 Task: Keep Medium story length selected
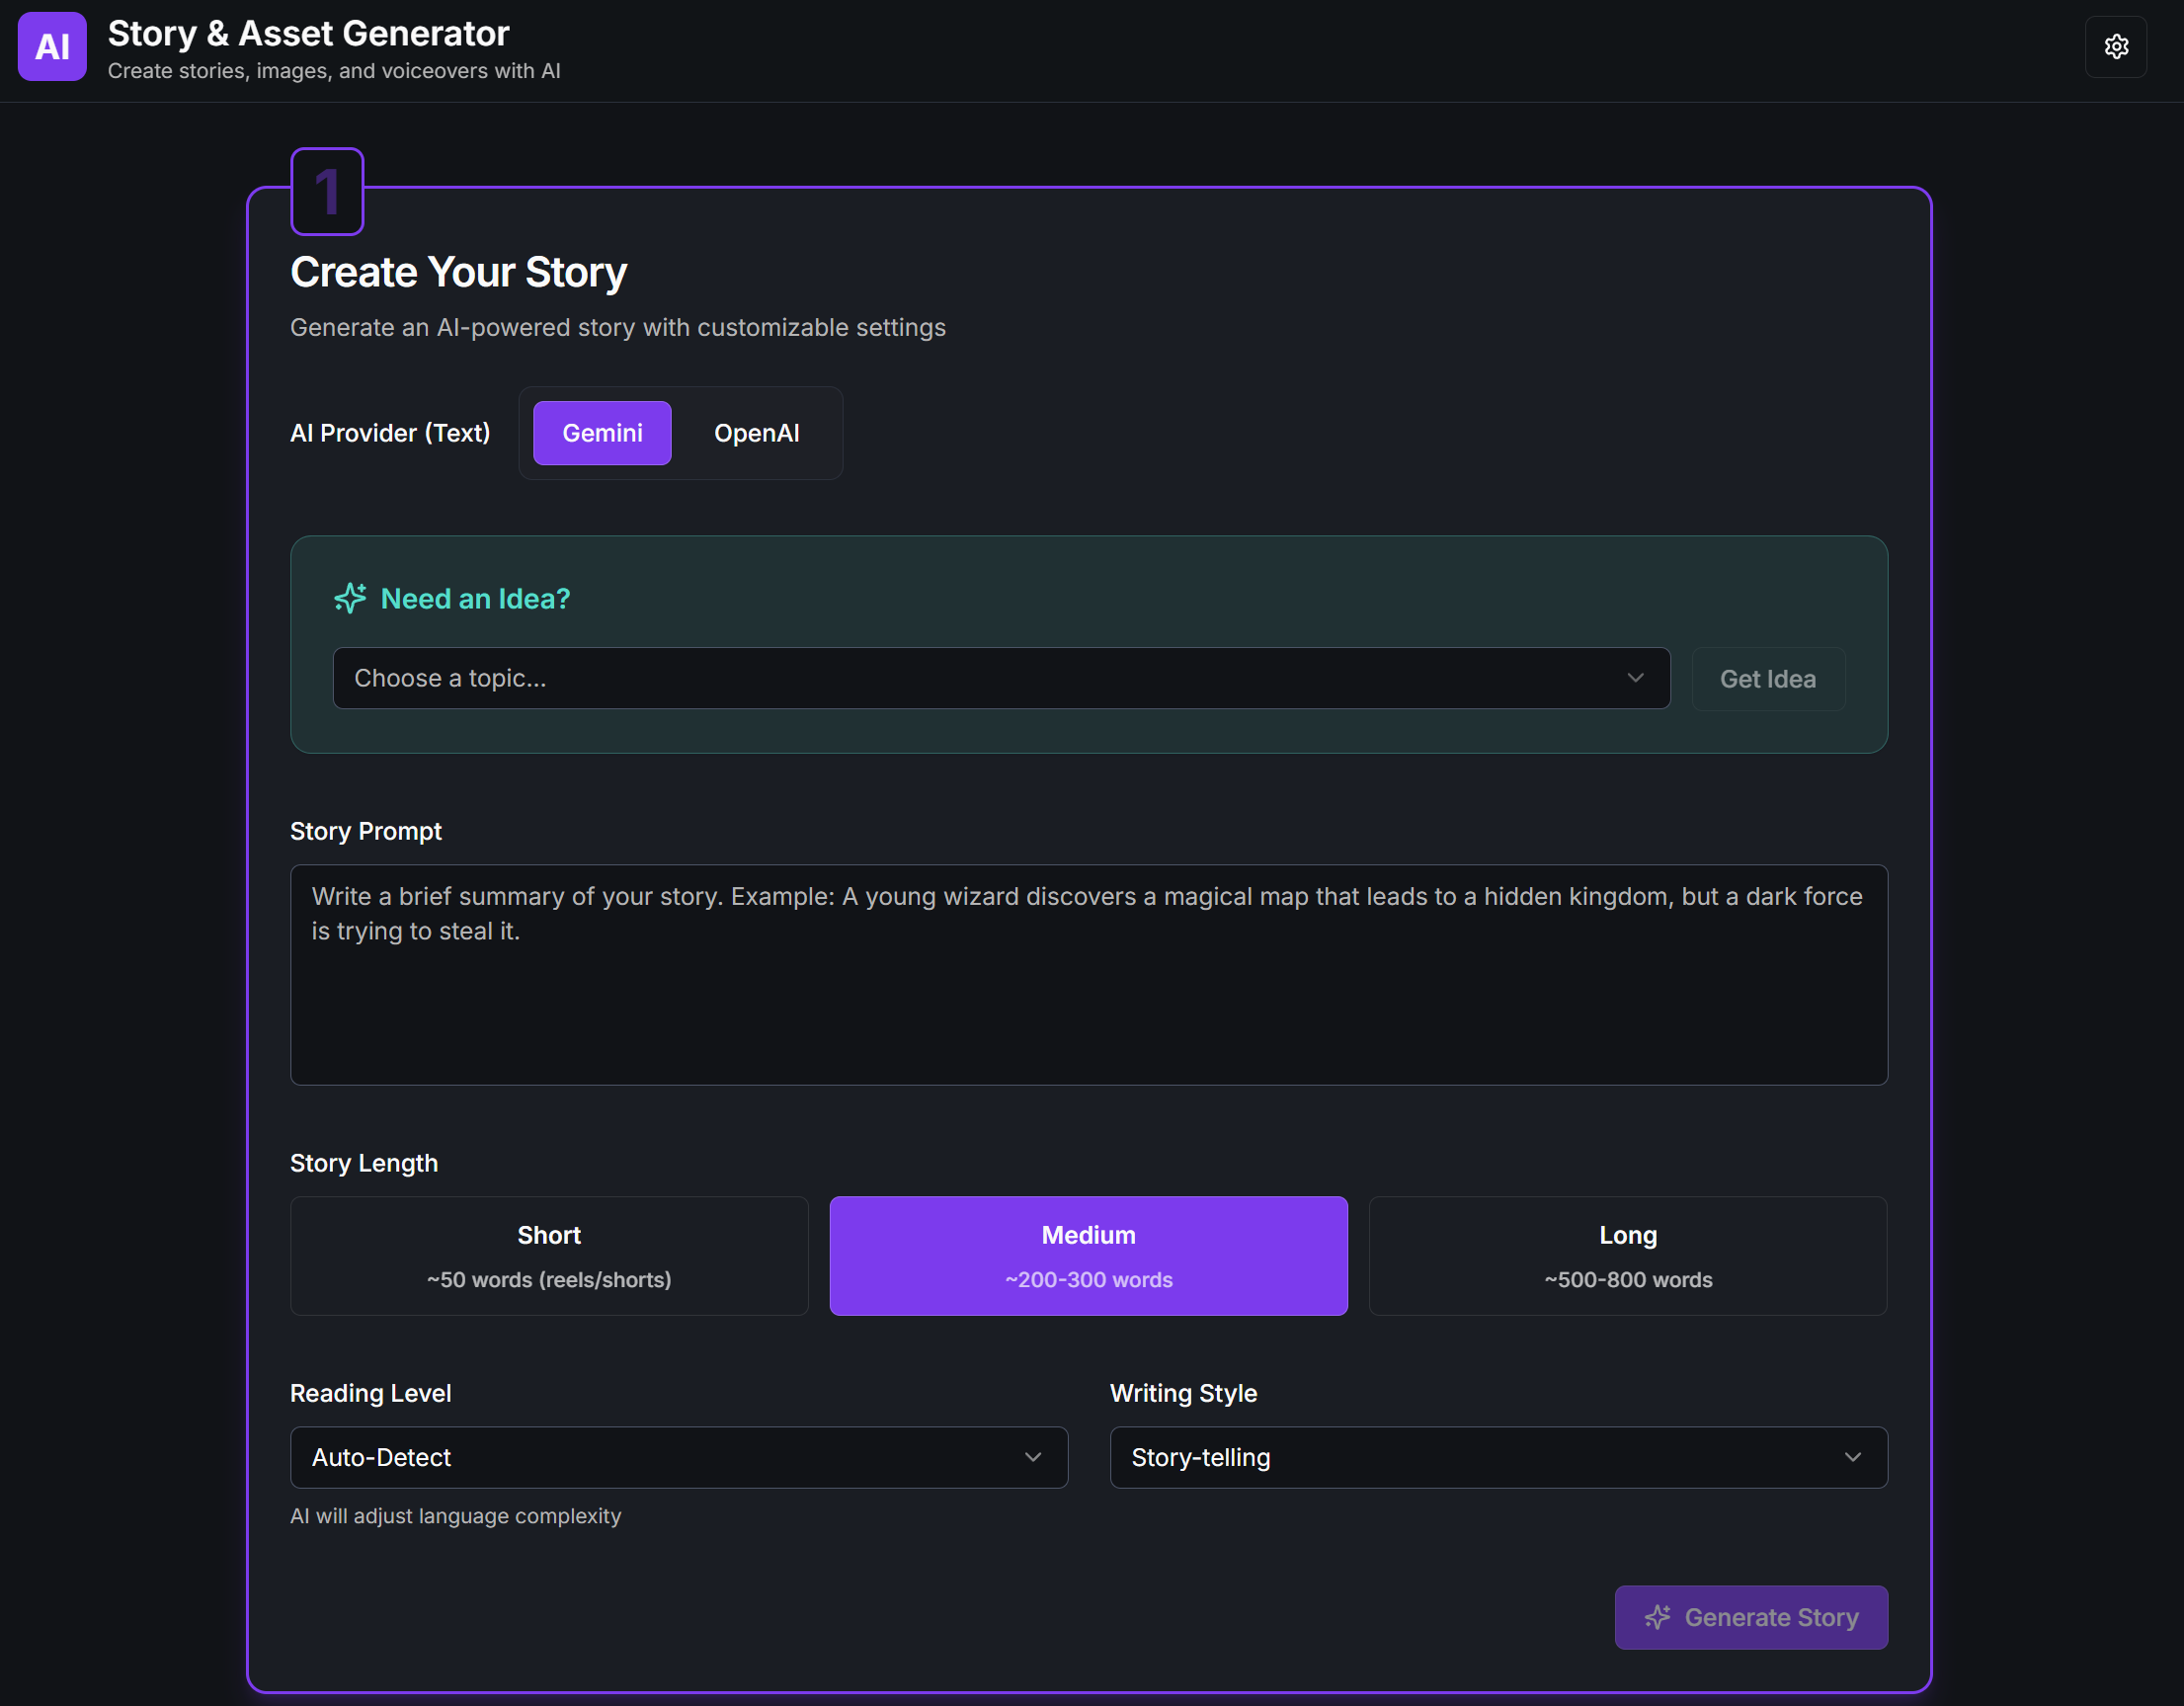pos(1088,1255)
